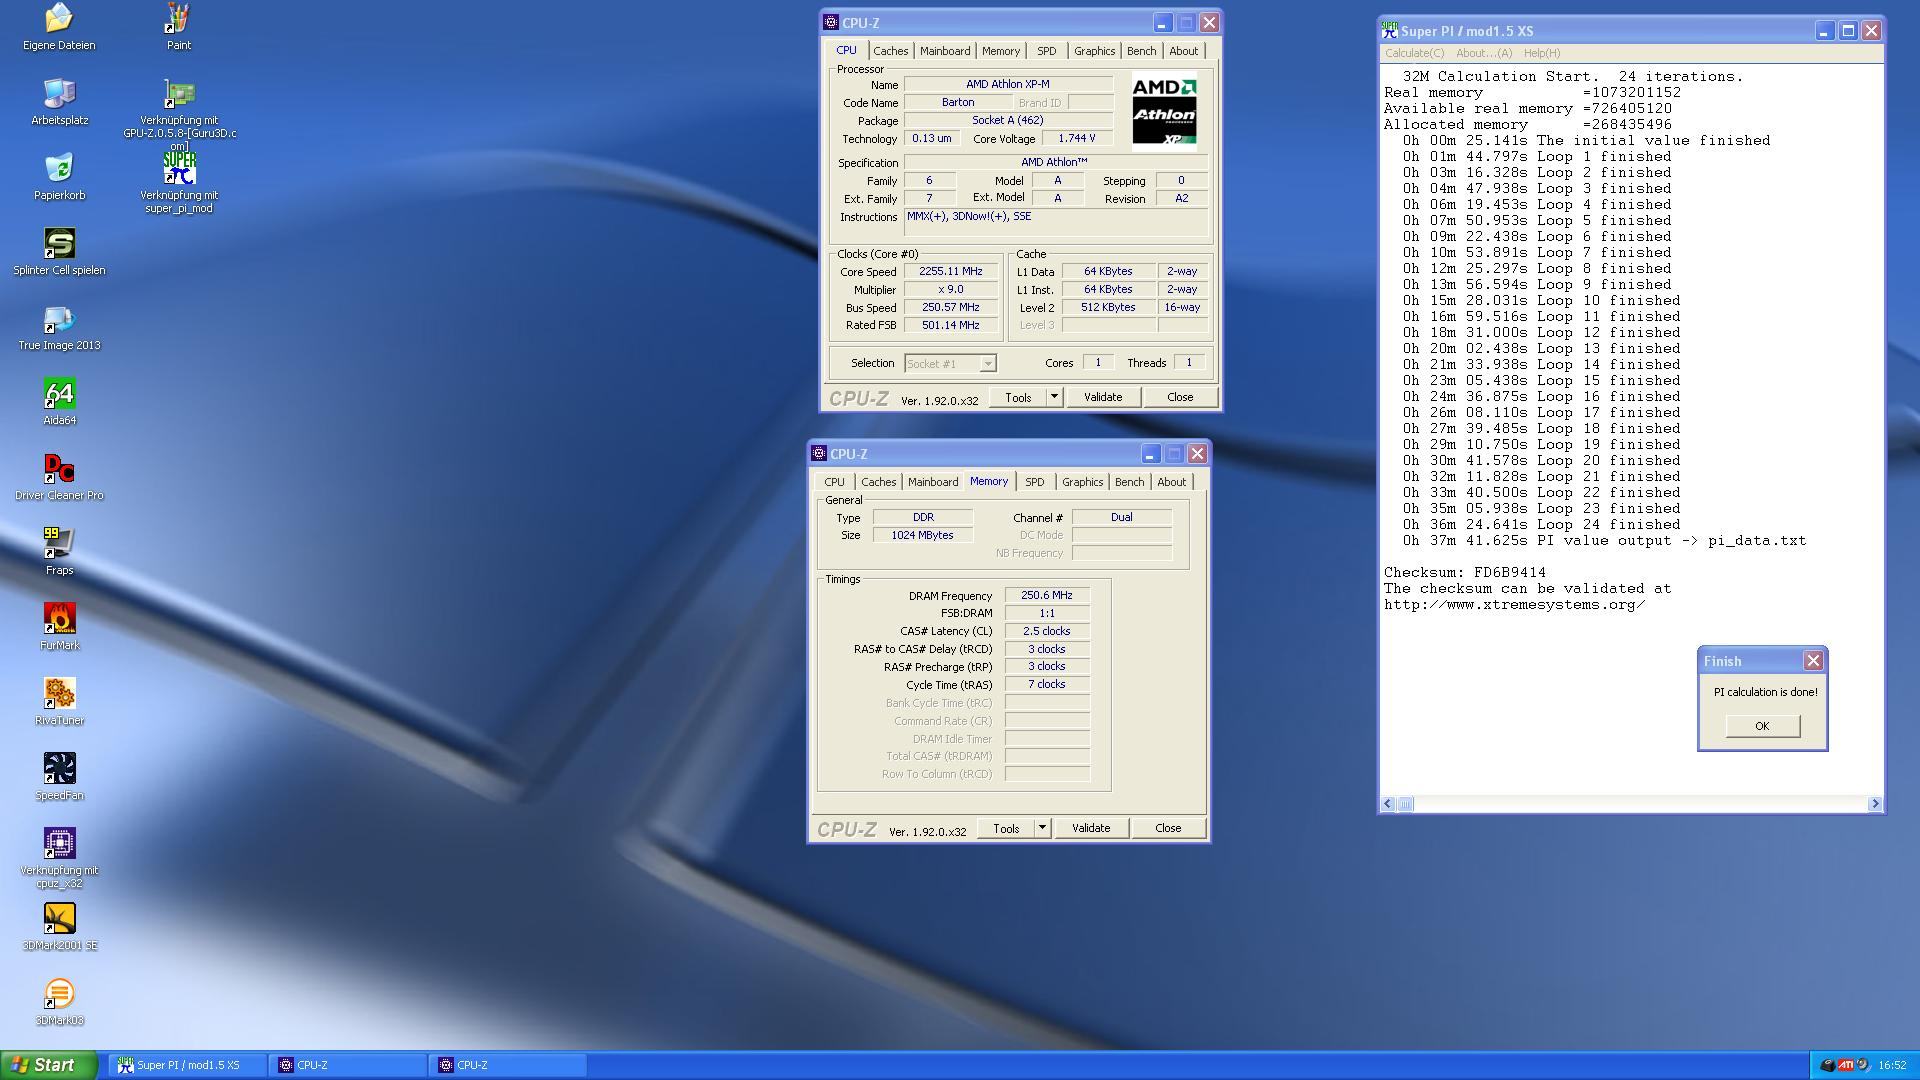Switch to SPD tab in upper CPU-Z window
1920x1080 pixels.
pyautogui.click(x=1046, y=51)
